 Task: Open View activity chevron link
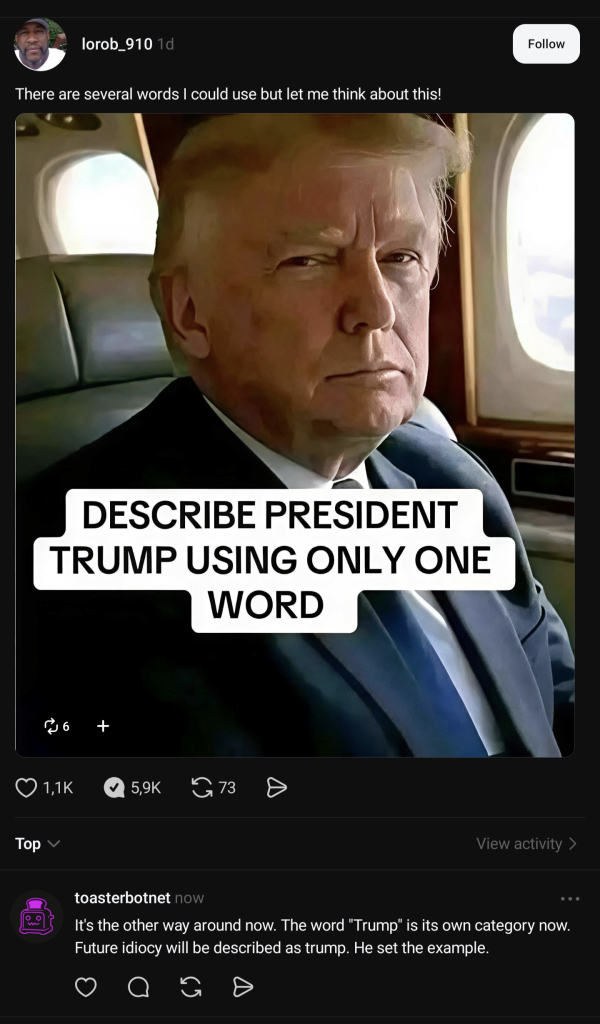527,844
